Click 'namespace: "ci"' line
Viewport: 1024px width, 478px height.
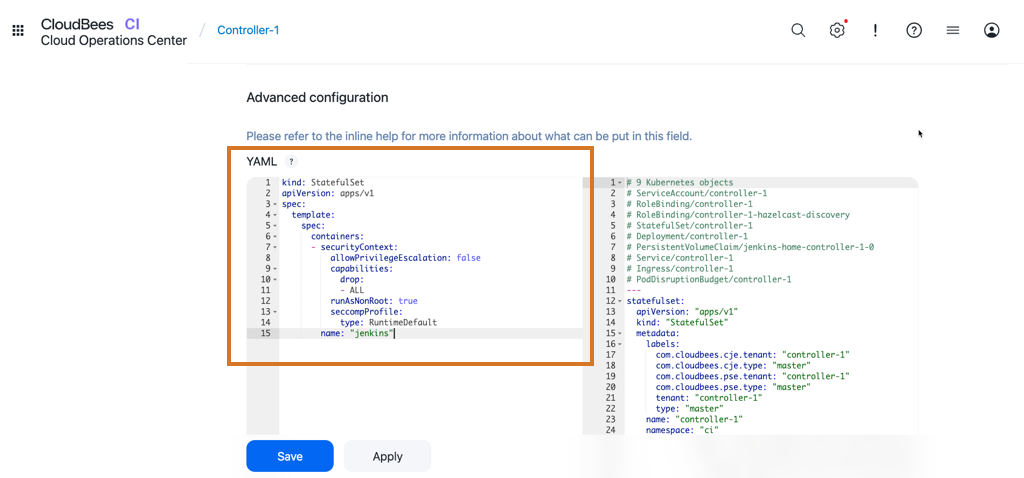point(684,430)
